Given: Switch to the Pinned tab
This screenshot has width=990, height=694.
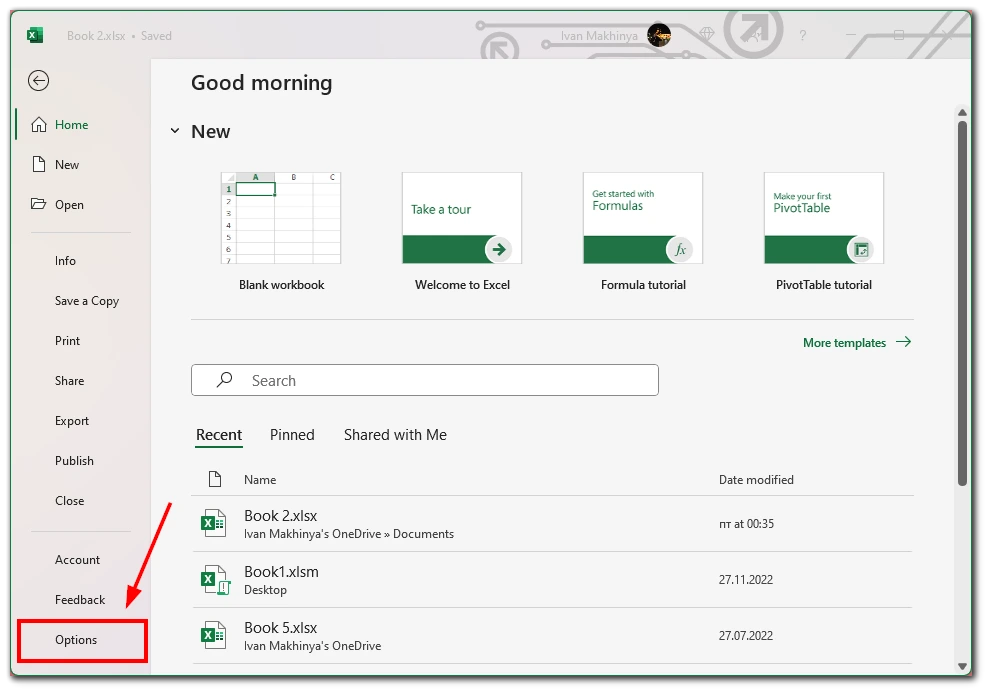Looking at the screenshot, I should click(x=292, y=435).
